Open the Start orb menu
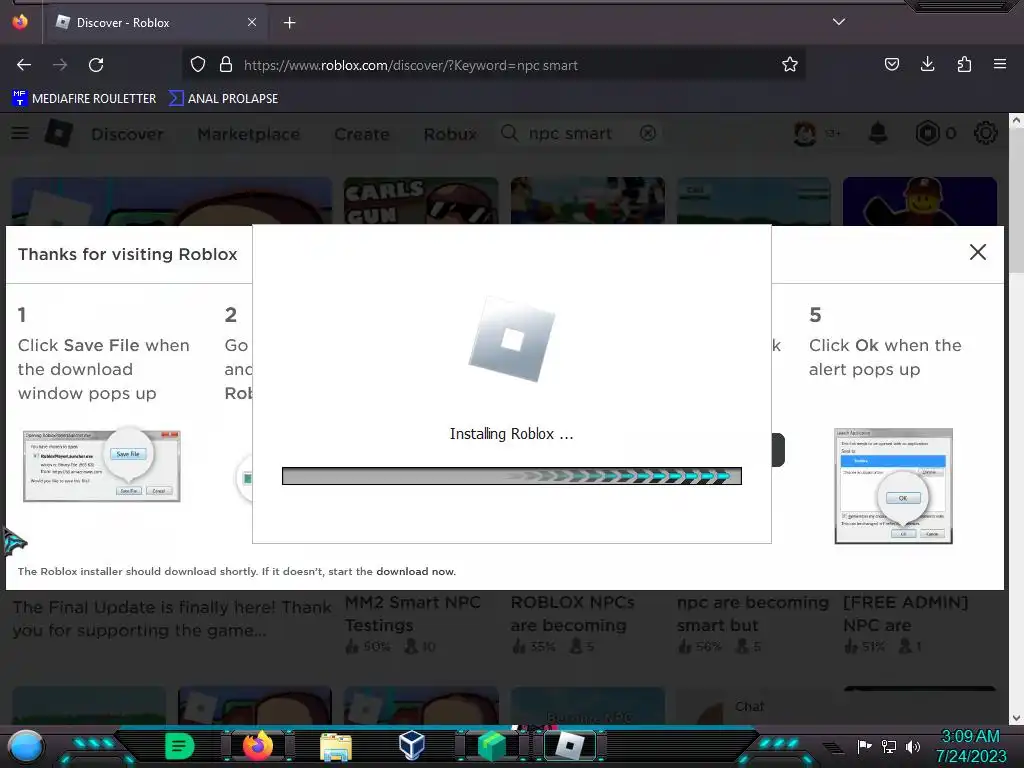 [25, 746]
